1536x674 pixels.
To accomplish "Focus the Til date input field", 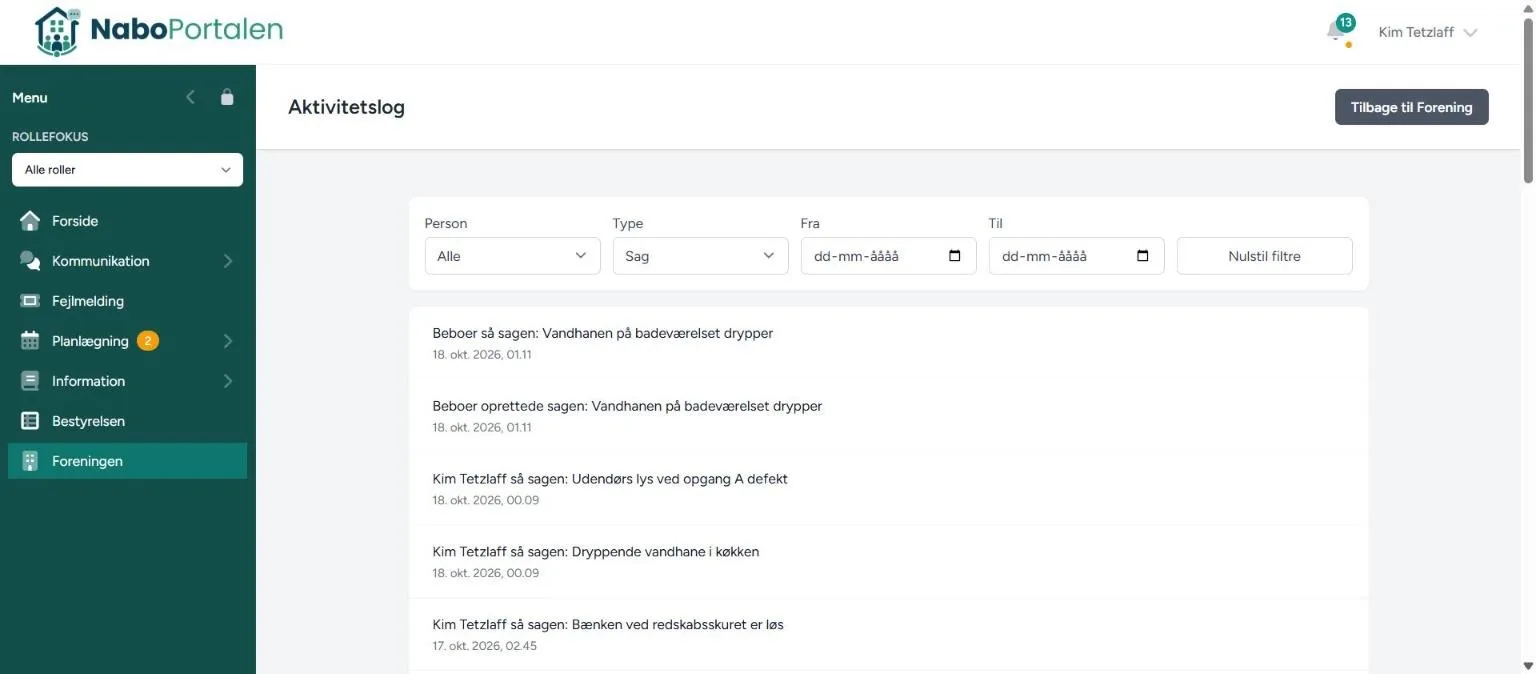I will pyautogui.click(x=1076, y=256).
